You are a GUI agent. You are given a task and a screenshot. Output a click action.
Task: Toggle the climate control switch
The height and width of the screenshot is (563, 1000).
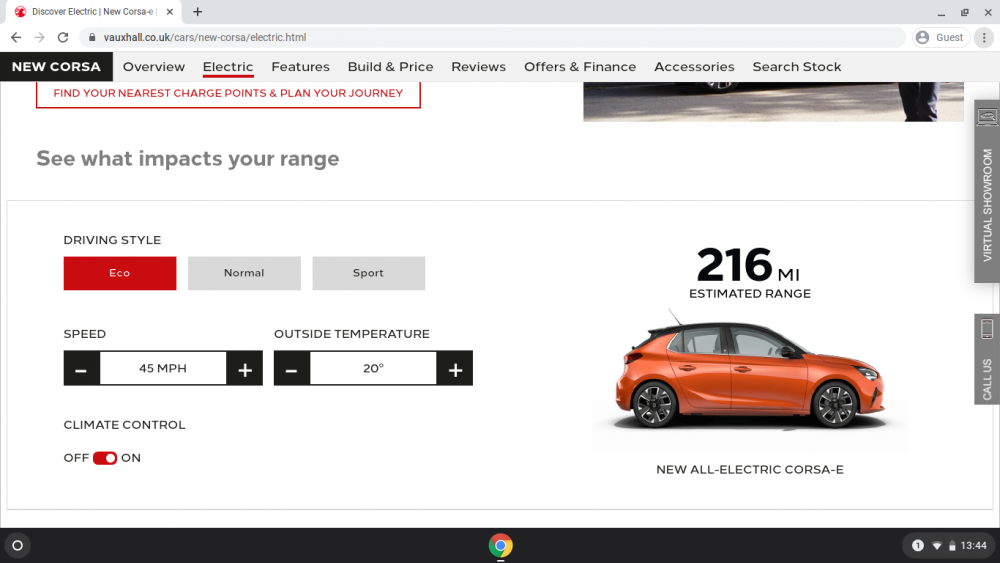click(105, 458)
